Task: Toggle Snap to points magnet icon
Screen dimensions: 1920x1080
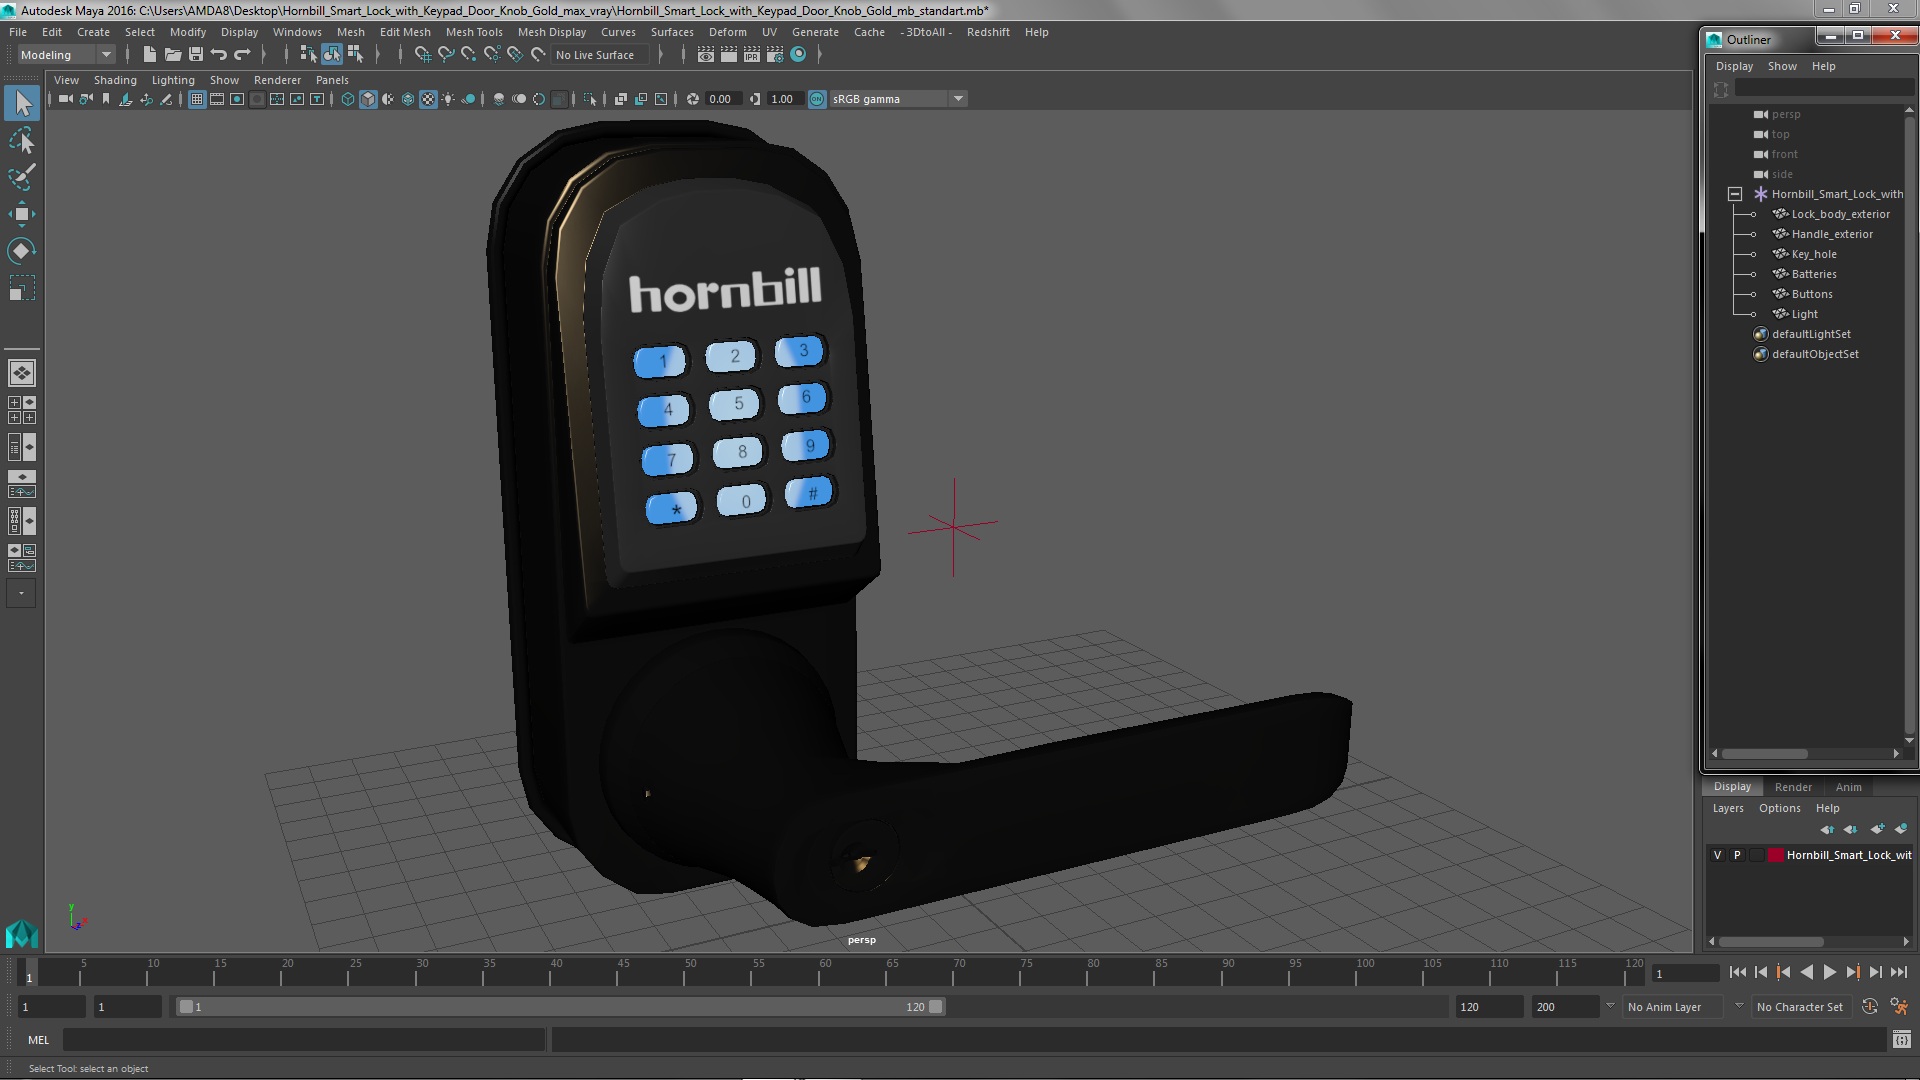Action: click(x=469, y=55)
